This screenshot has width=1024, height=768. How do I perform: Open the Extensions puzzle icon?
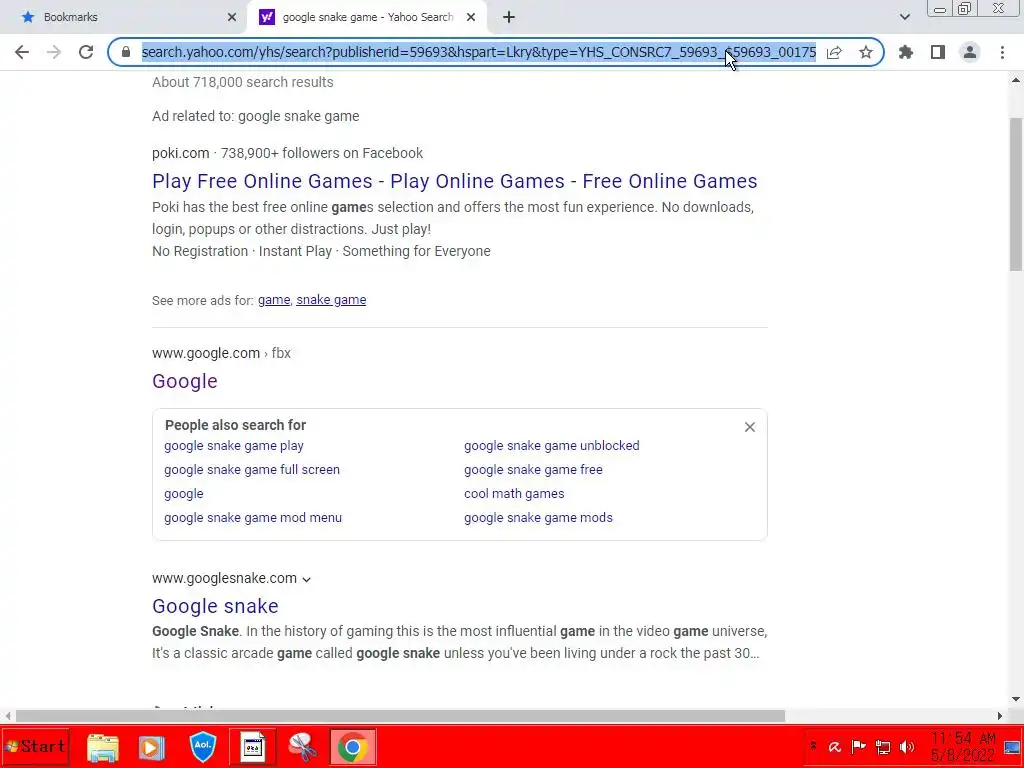[x=906, y=52]
